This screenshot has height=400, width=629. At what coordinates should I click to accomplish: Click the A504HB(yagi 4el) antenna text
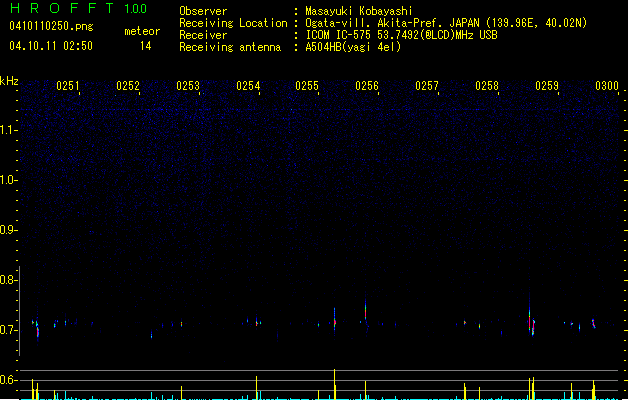(353, 47)
